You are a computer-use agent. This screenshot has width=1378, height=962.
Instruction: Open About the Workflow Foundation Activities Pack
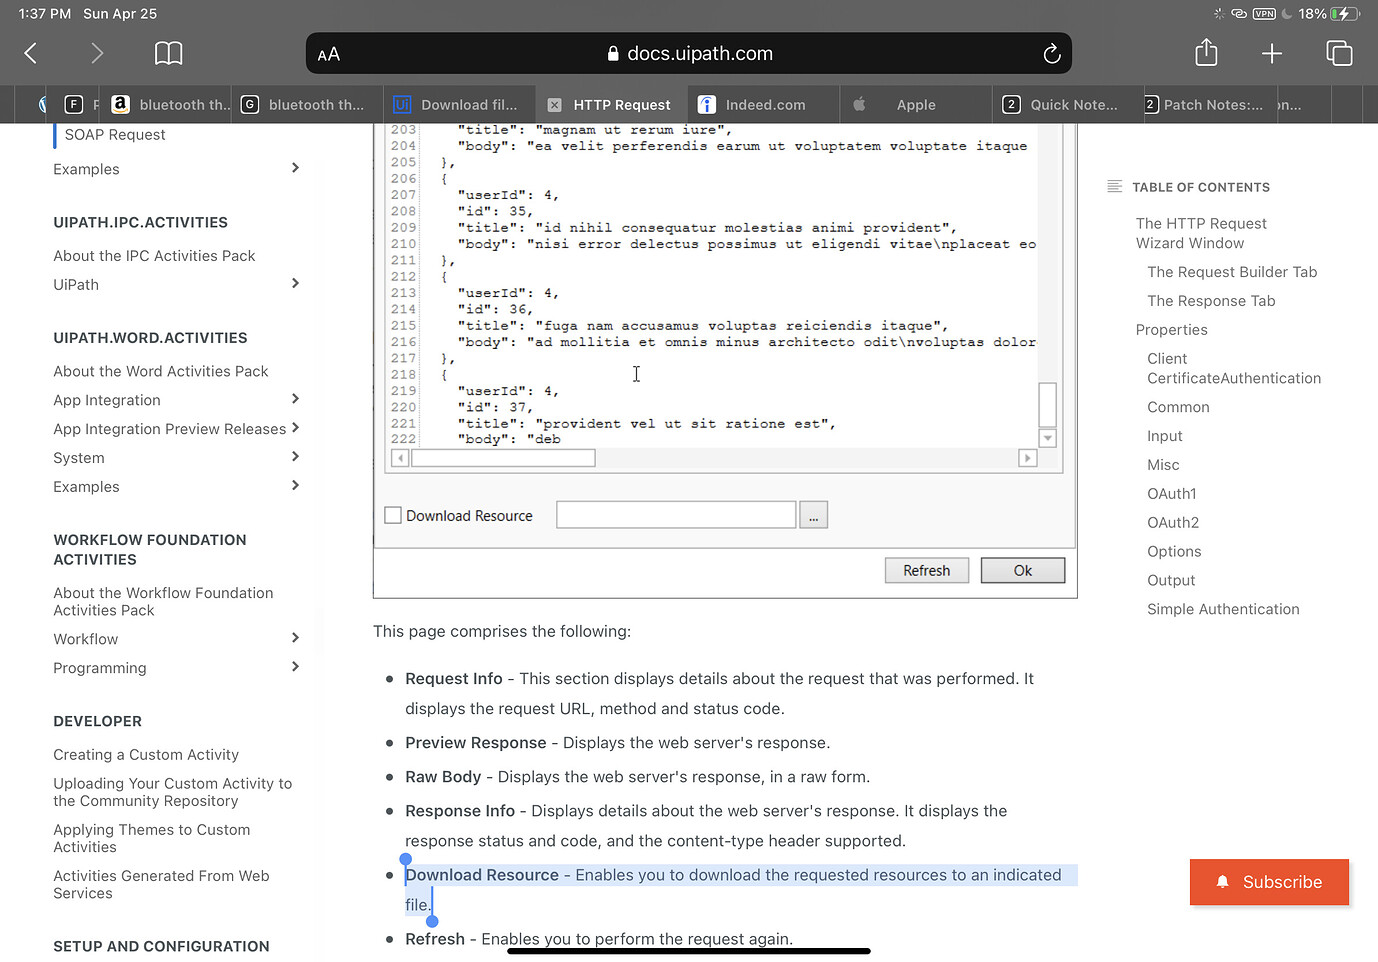tap(163, 602)
